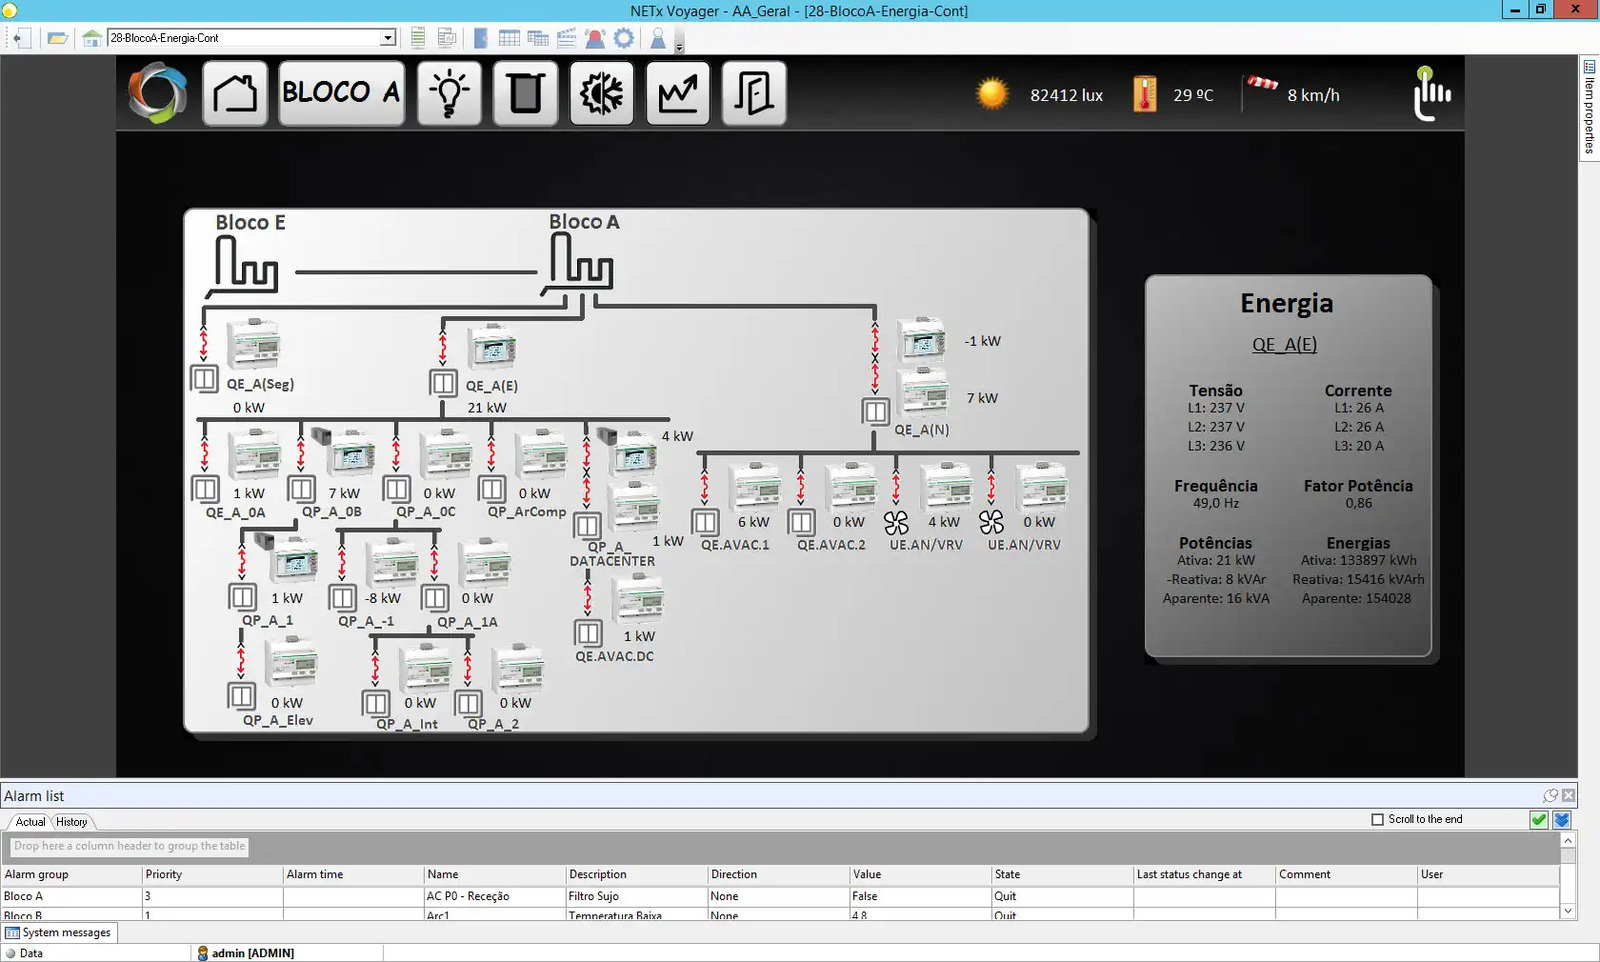Image resolution: width=1600 pixels, height=962 pixels.
Task: Enable the Scroll to the end checkbox
Action: (1378, 819)
